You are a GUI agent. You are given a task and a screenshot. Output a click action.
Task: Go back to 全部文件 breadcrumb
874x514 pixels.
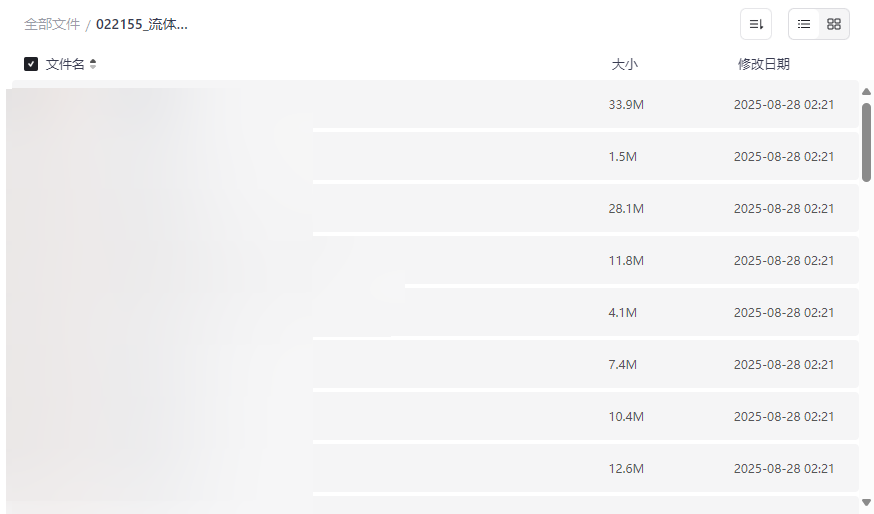[52, 24]
